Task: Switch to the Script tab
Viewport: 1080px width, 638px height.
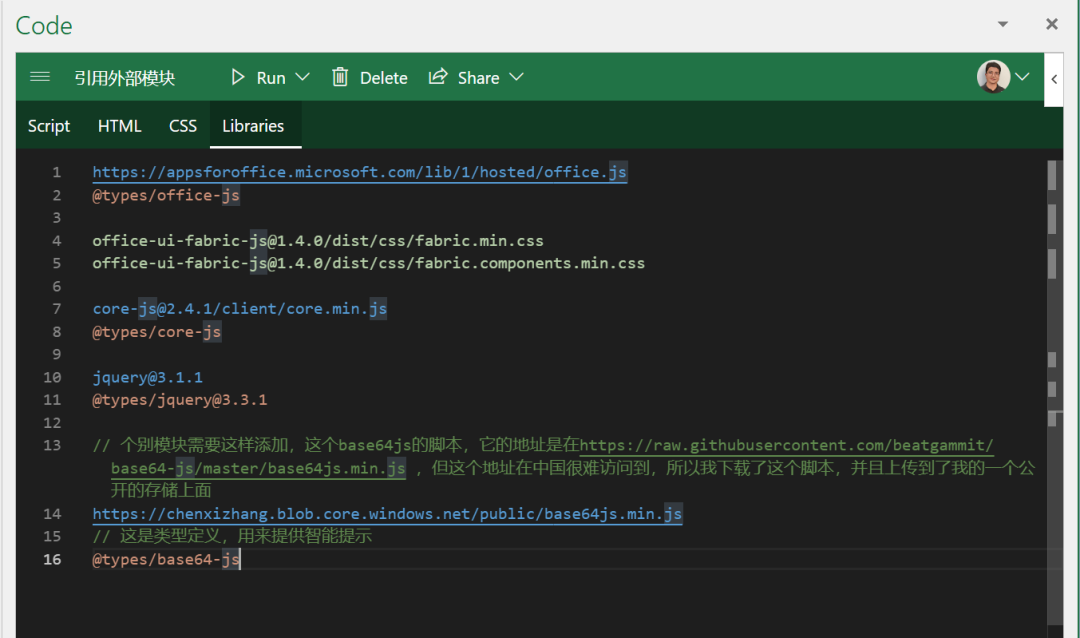Action: click(x=49, y=126)
